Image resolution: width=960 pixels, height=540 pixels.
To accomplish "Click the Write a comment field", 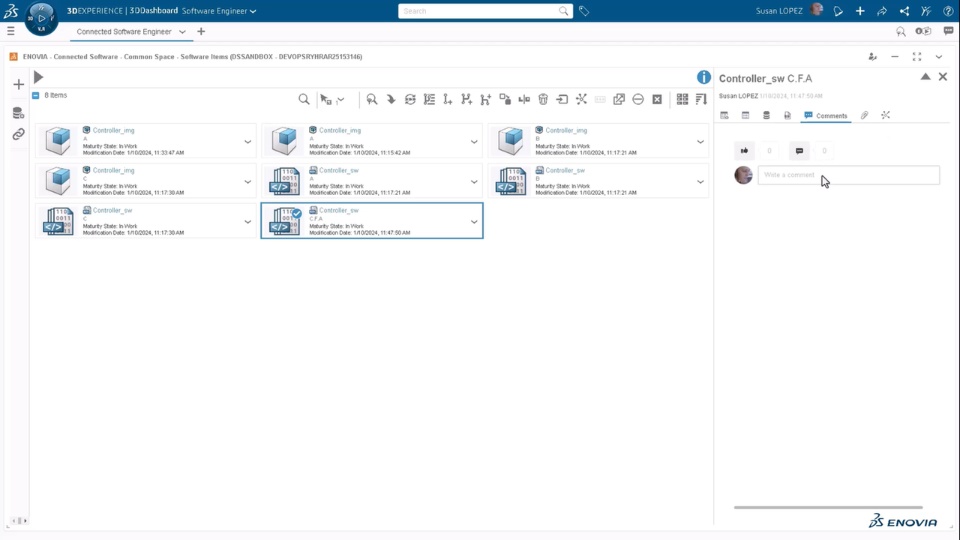I will [849, 175].
